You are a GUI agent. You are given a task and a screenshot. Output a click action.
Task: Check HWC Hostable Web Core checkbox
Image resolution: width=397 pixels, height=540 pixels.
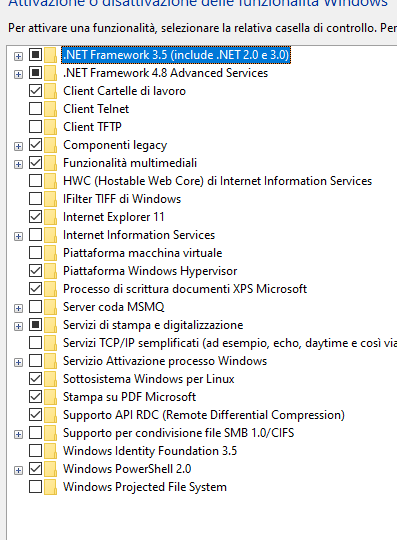pos(35,181)
